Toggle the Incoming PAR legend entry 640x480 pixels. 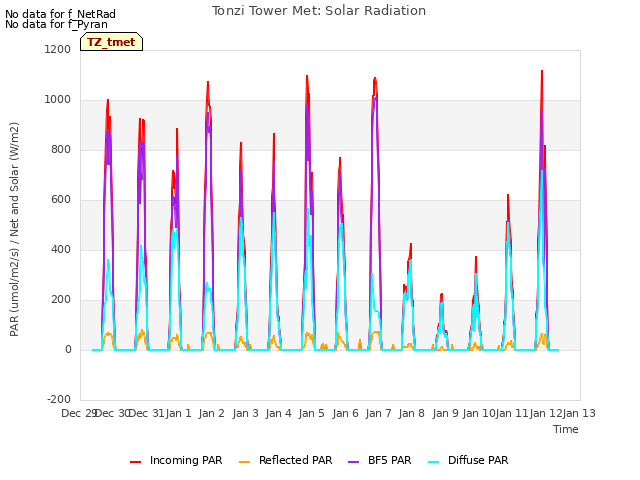click(x=176, y=460)
